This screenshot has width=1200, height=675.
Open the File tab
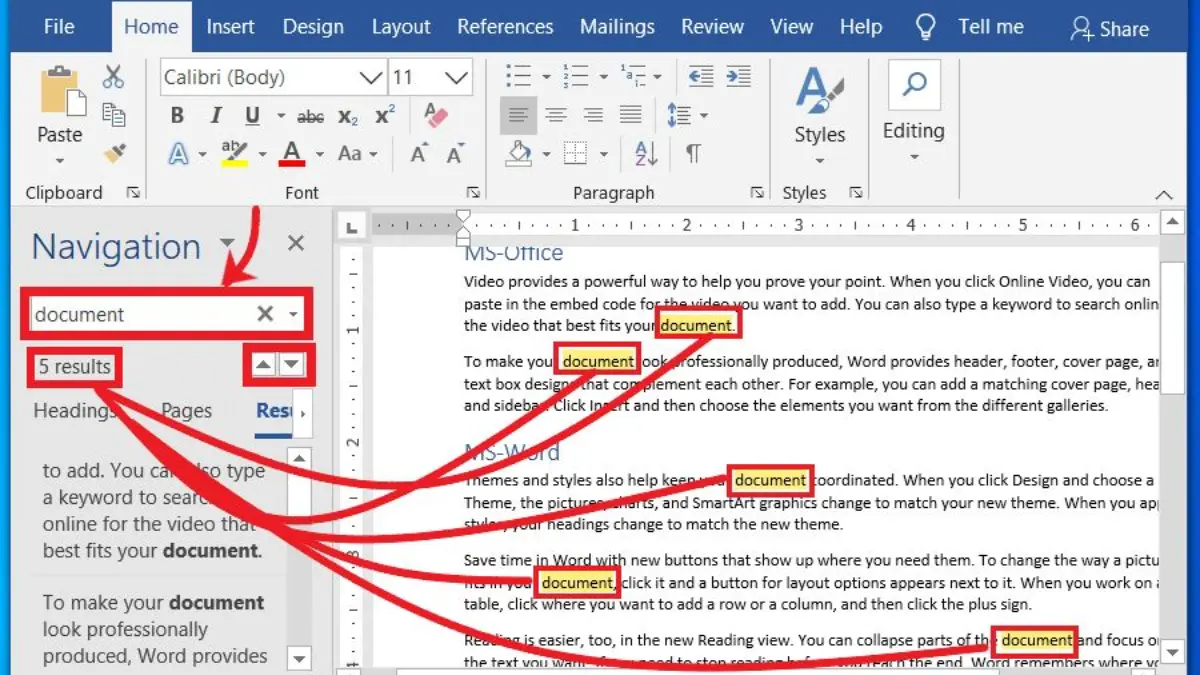59,27
